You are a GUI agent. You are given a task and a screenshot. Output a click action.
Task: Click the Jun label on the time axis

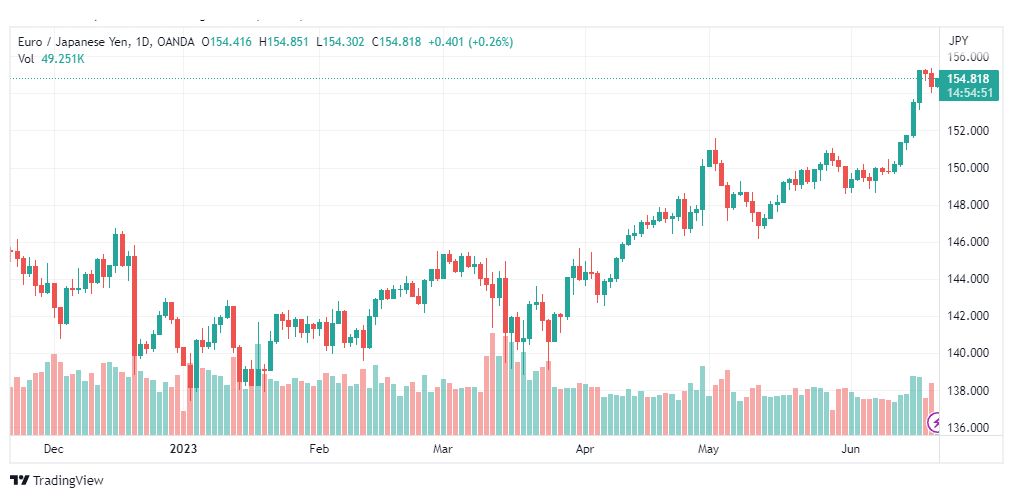[850, 449]
